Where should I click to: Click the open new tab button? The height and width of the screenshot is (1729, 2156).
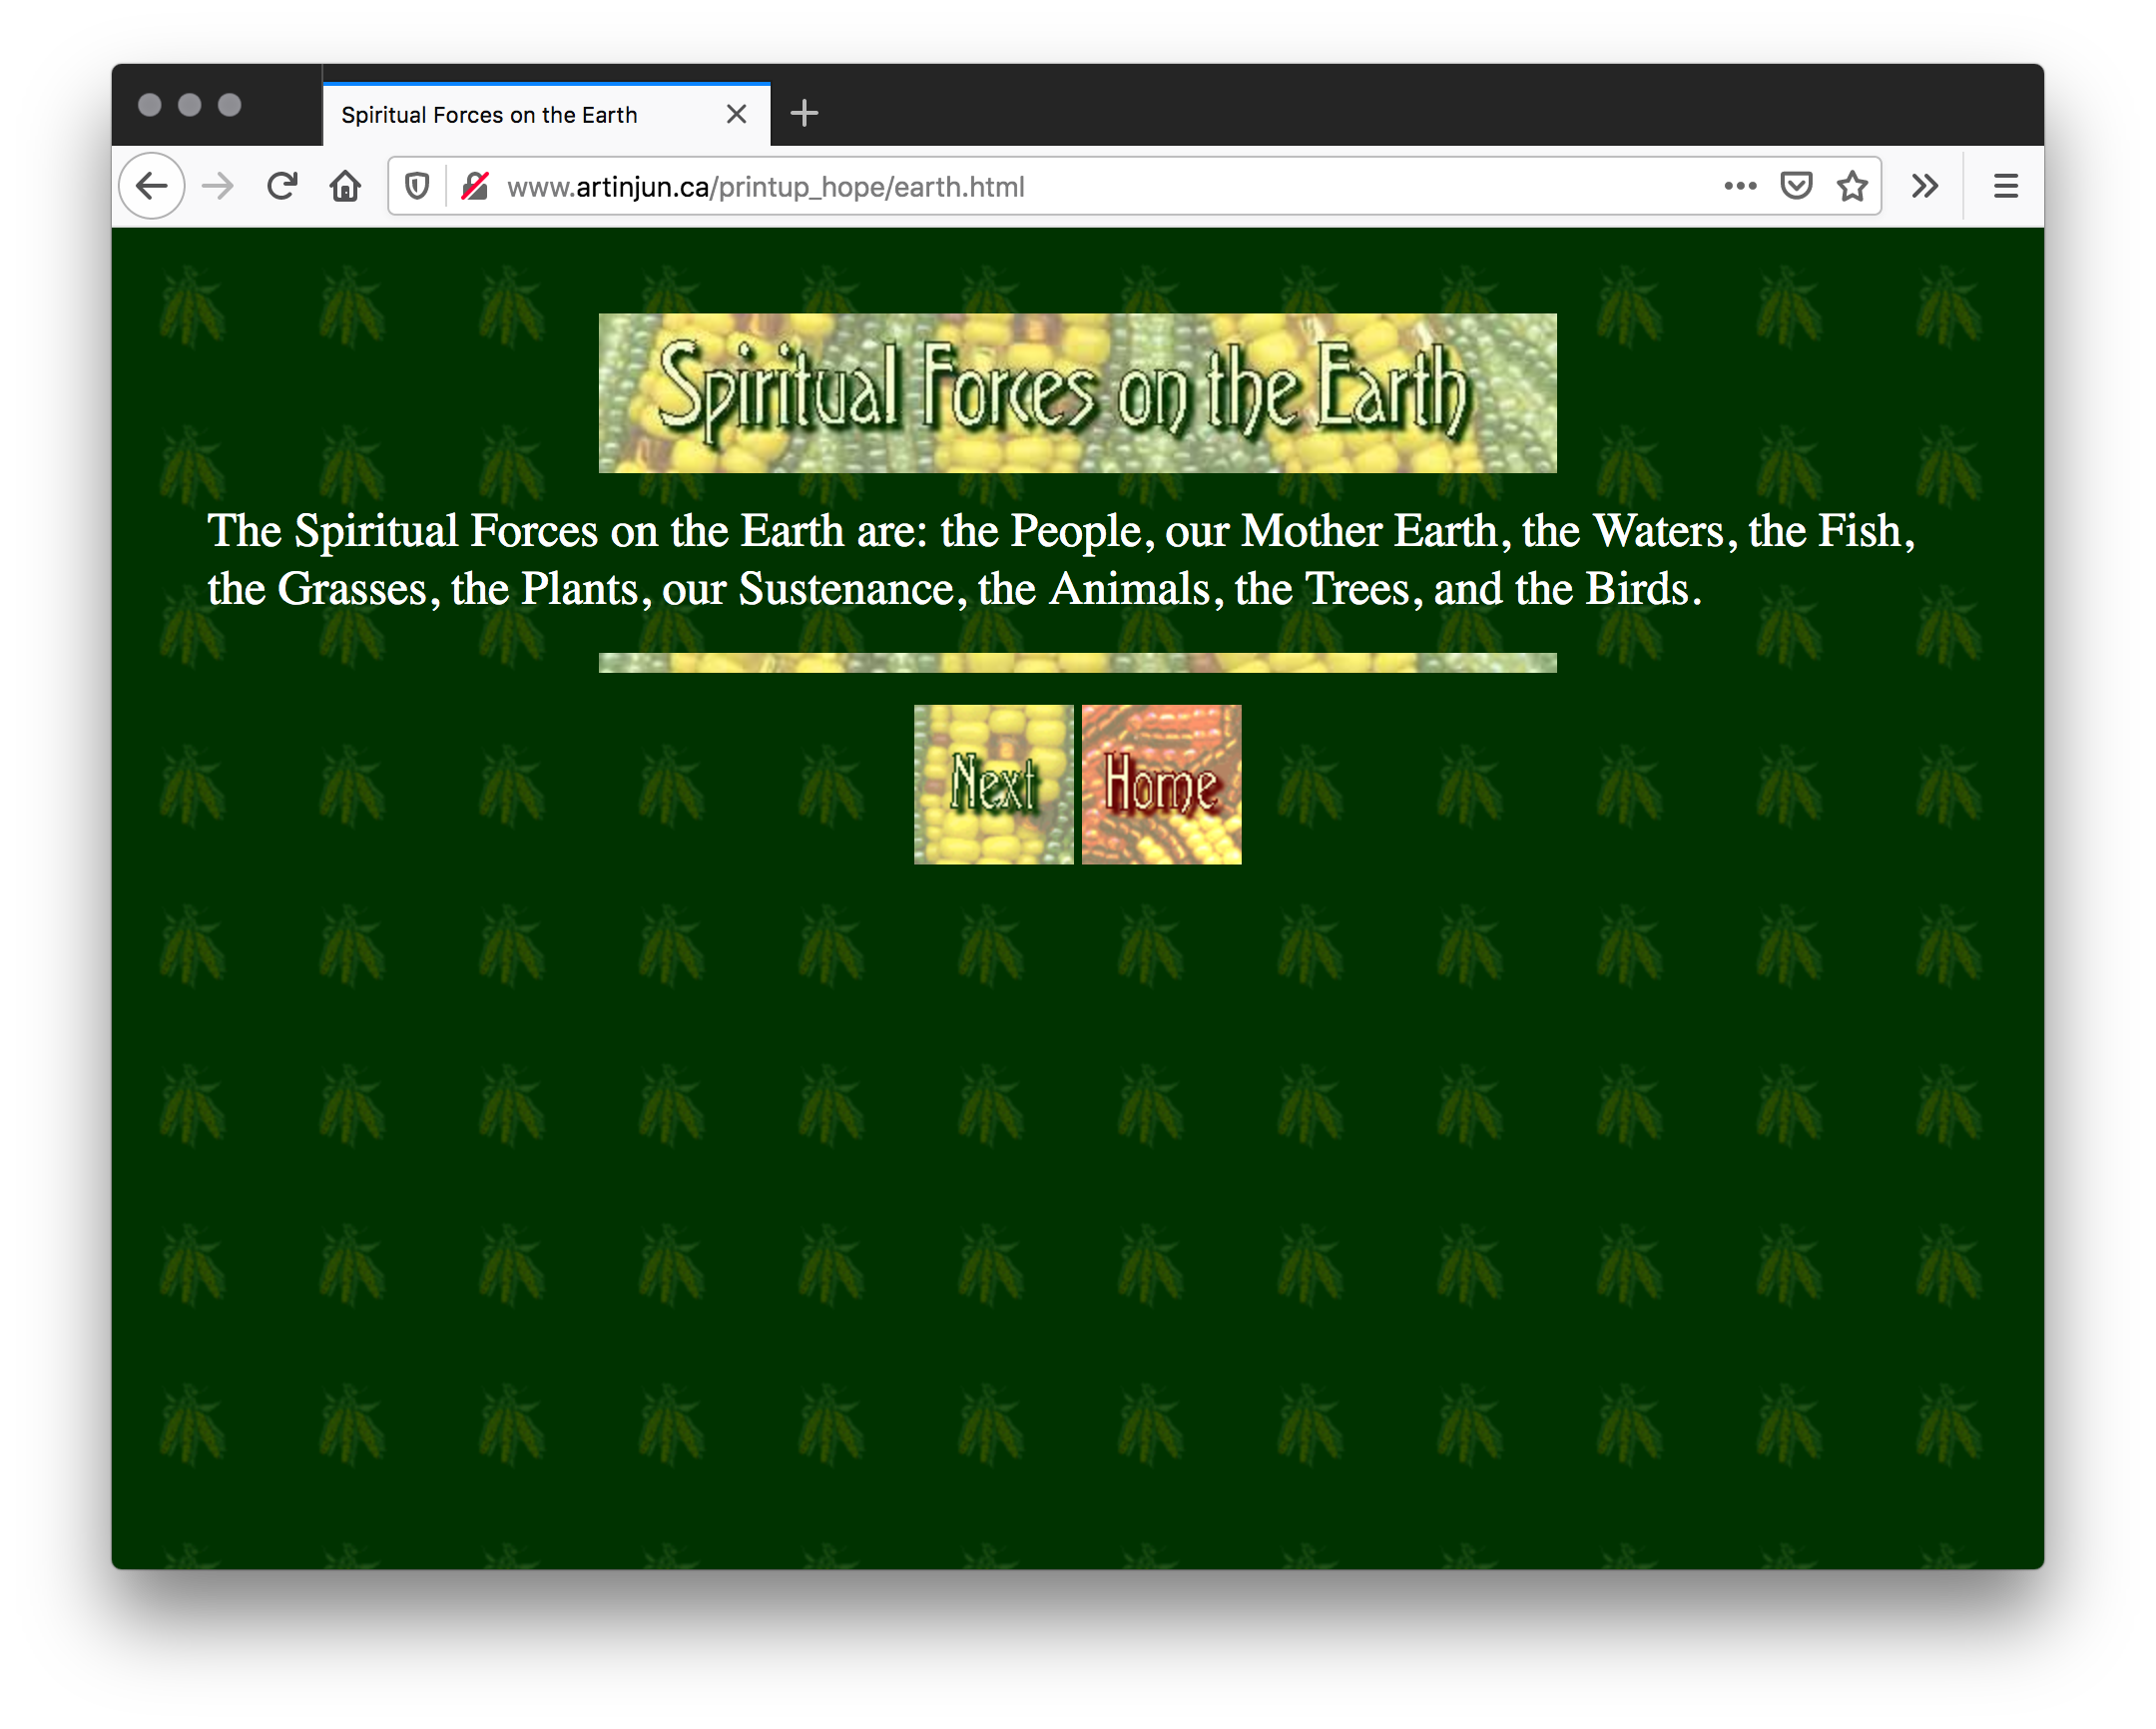[x=803, y=115]
